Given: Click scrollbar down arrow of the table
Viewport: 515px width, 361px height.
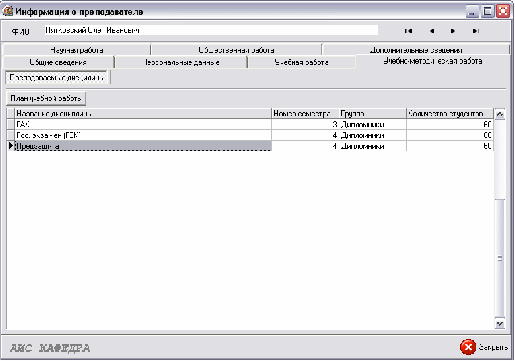Looking at the screenshot, I should coord(499,324).
